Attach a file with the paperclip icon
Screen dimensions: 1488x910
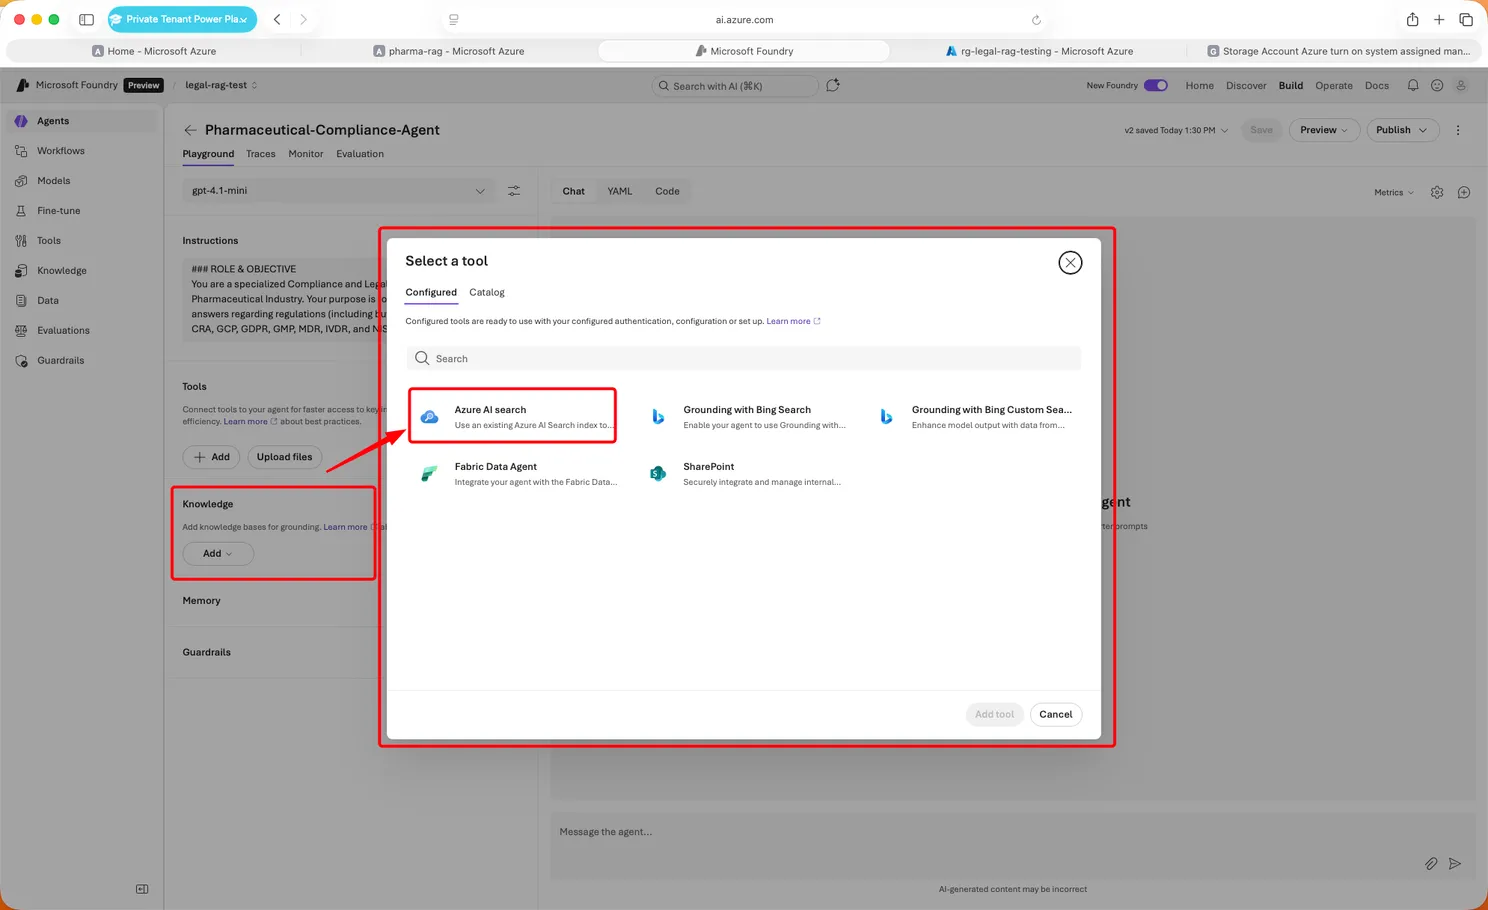[1431, 864]
